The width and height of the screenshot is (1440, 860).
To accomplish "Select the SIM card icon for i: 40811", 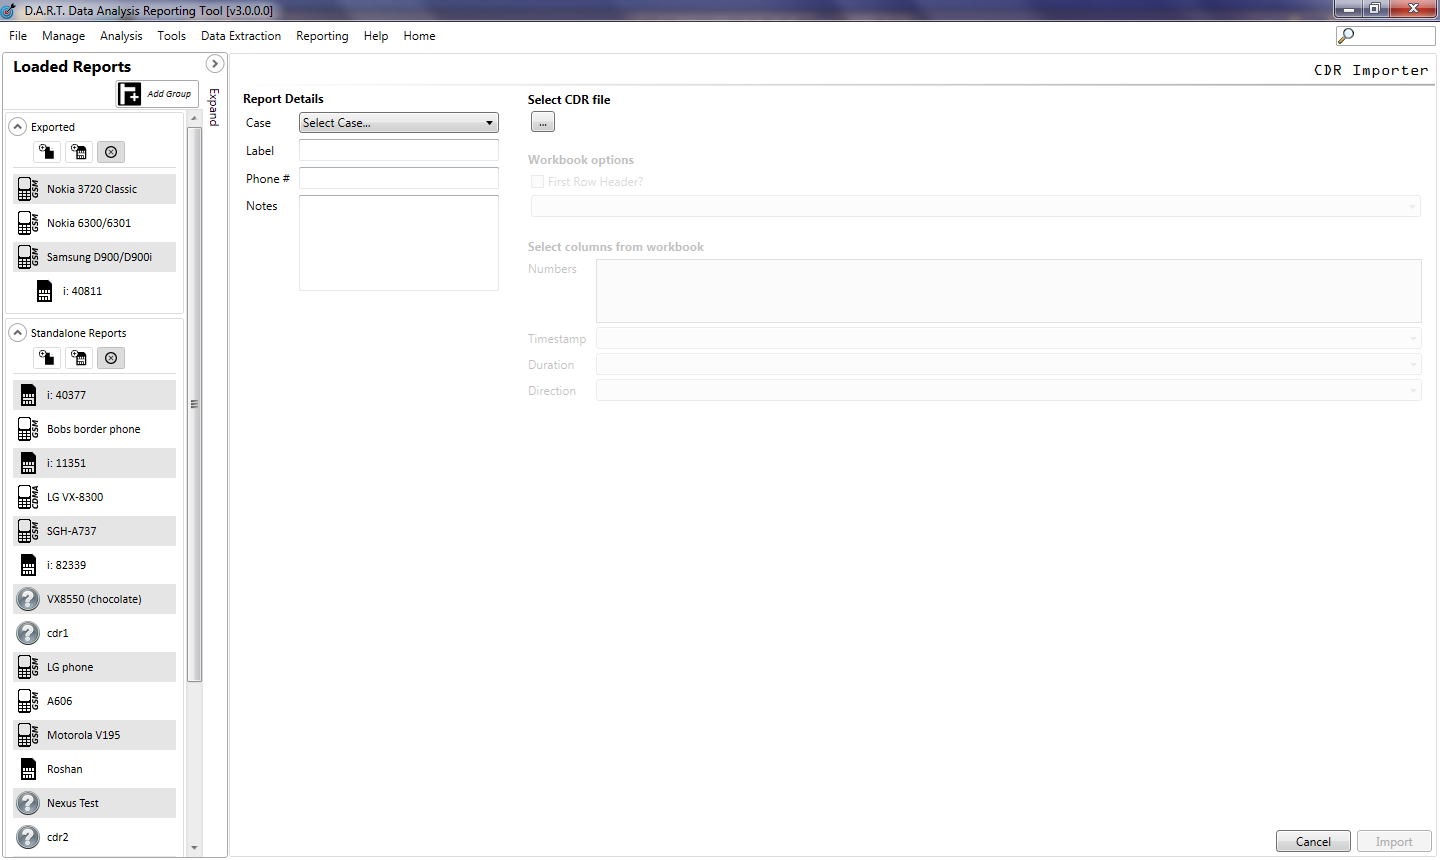I will pos(44,291).
